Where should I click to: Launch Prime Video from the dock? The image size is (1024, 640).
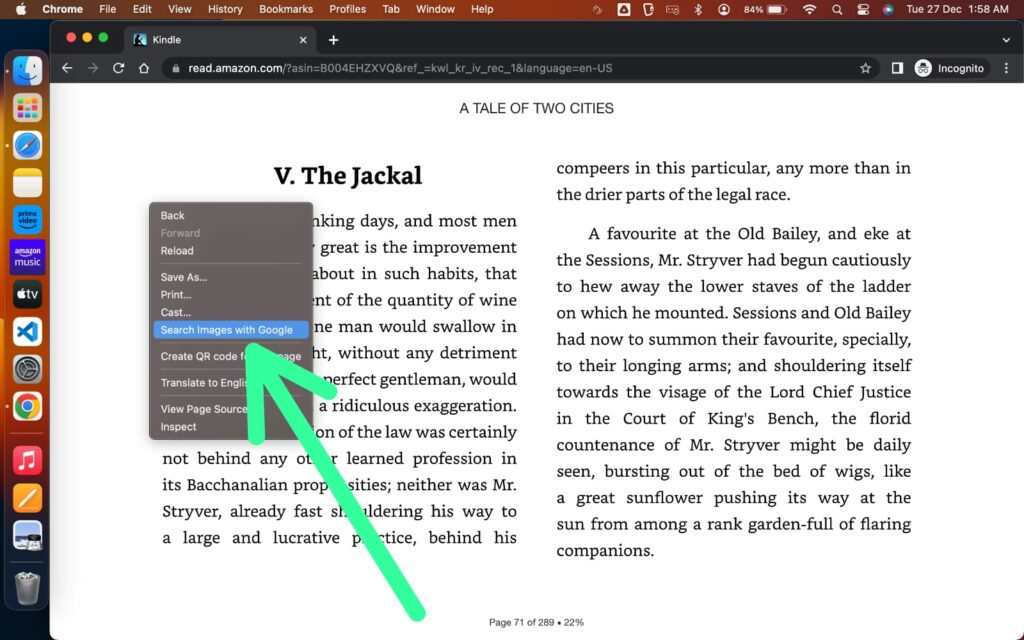tap(27, 219)
